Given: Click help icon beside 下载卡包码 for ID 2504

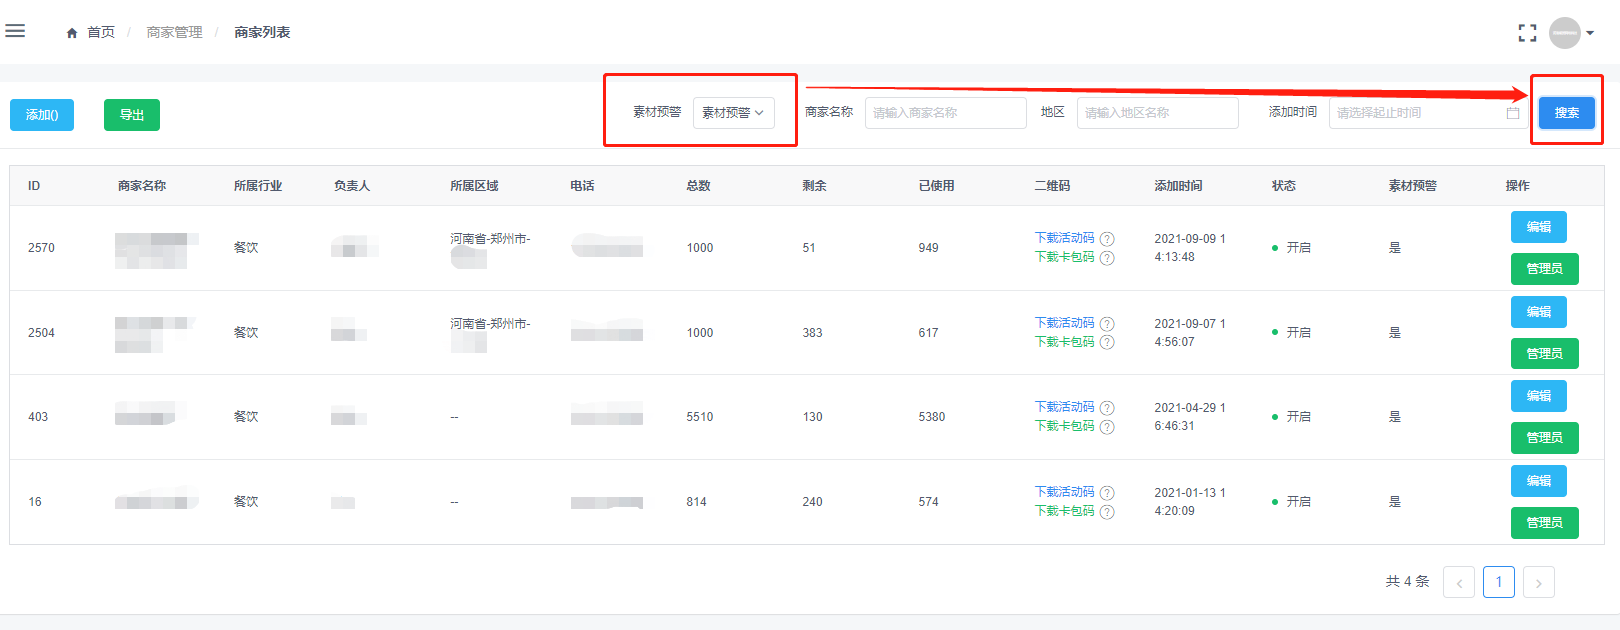Looking at the screenshot, I should pos(1107,343).
